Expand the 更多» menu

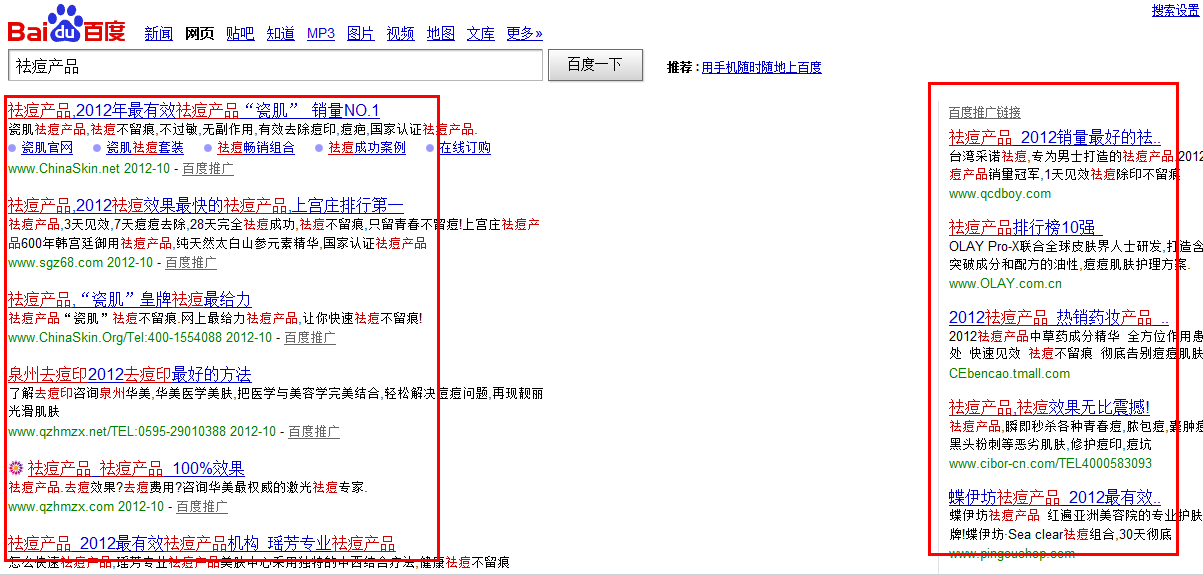[x=524, y=34]
